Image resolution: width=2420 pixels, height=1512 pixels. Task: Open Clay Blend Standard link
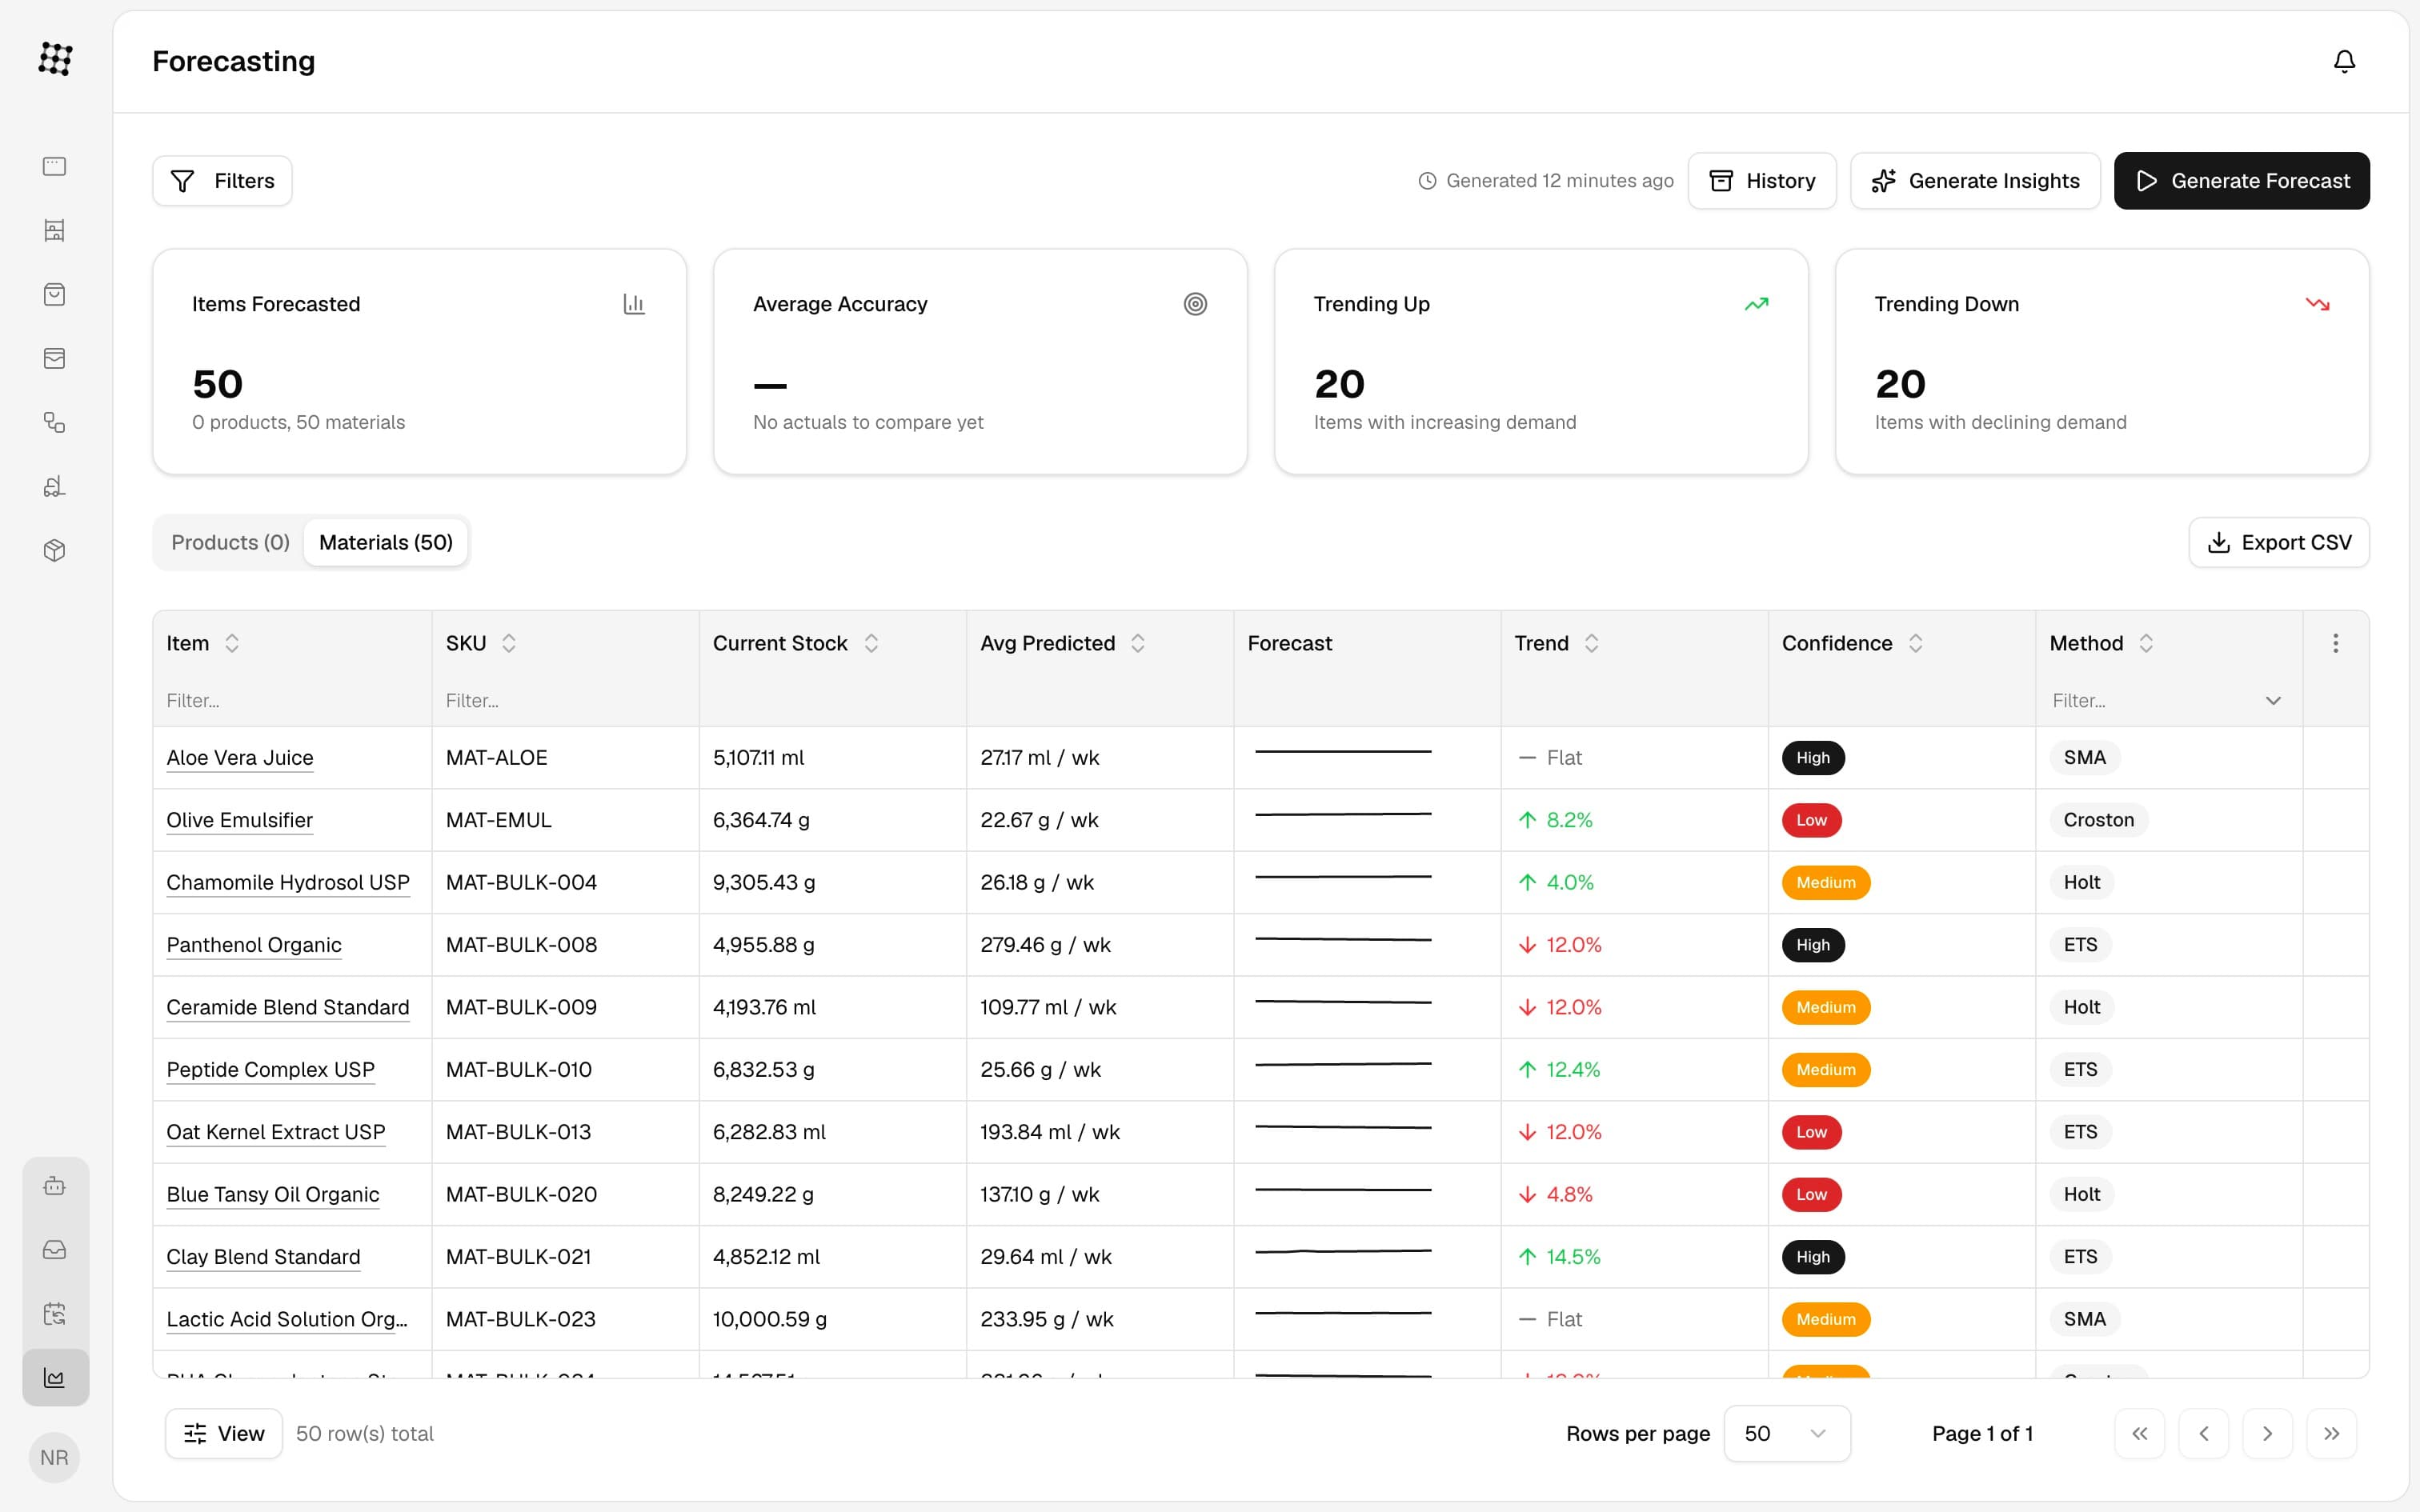click(x=263, y=1257)
